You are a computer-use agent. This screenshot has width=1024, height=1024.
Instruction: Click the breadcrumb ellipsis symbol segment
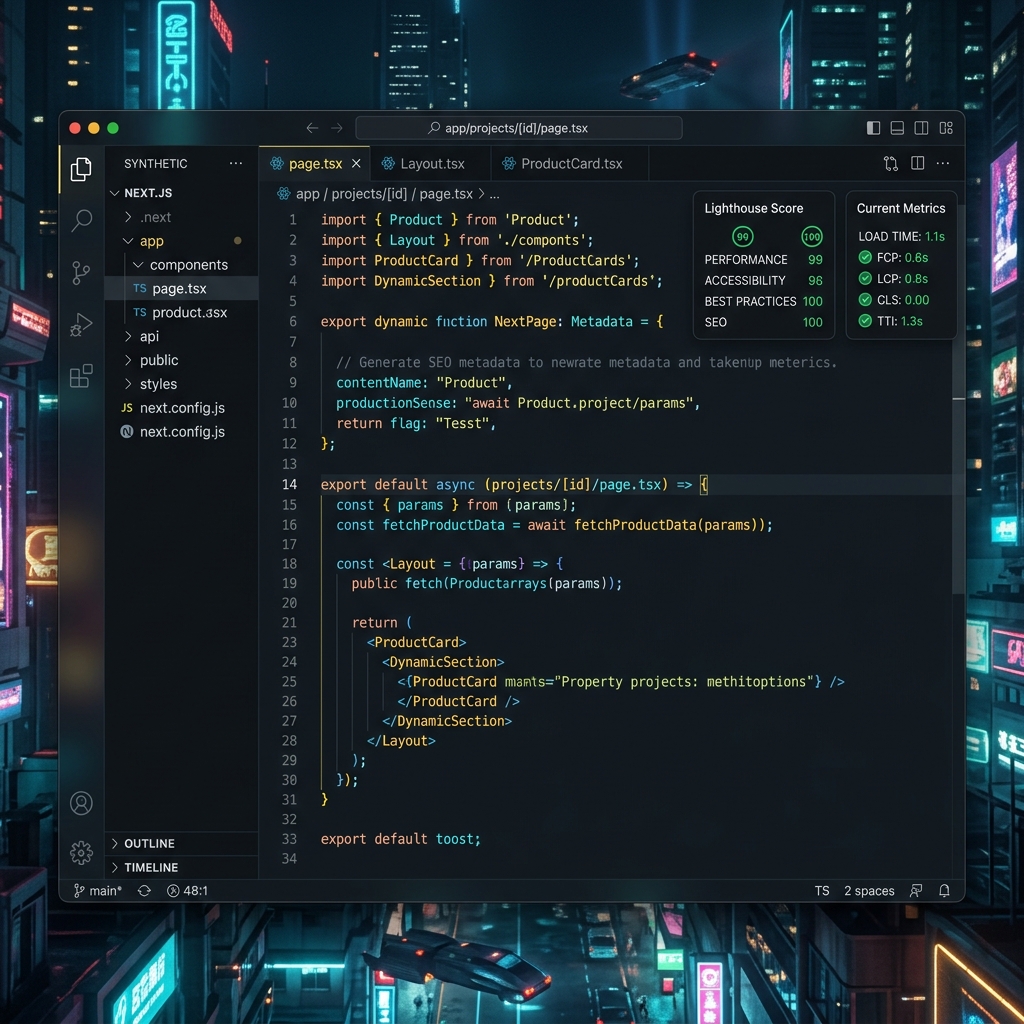(494, 195)
